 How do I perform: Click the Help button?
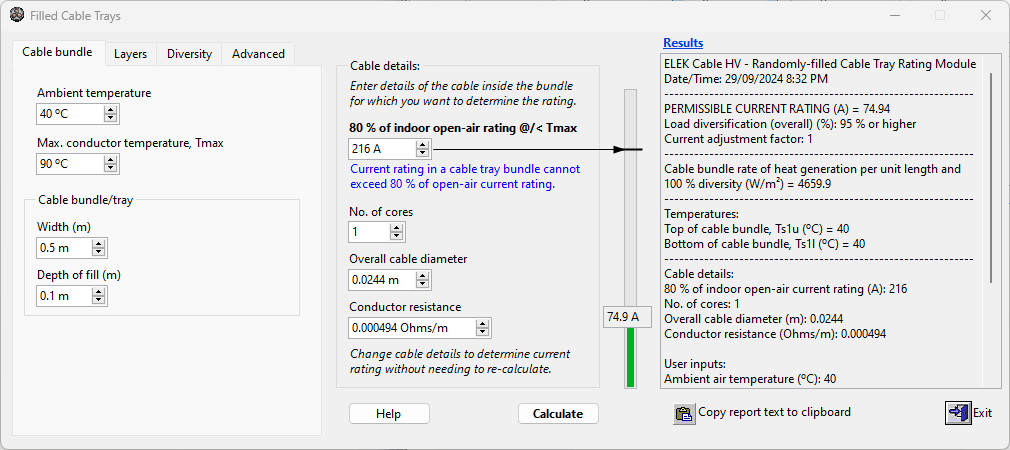point(388,414)
